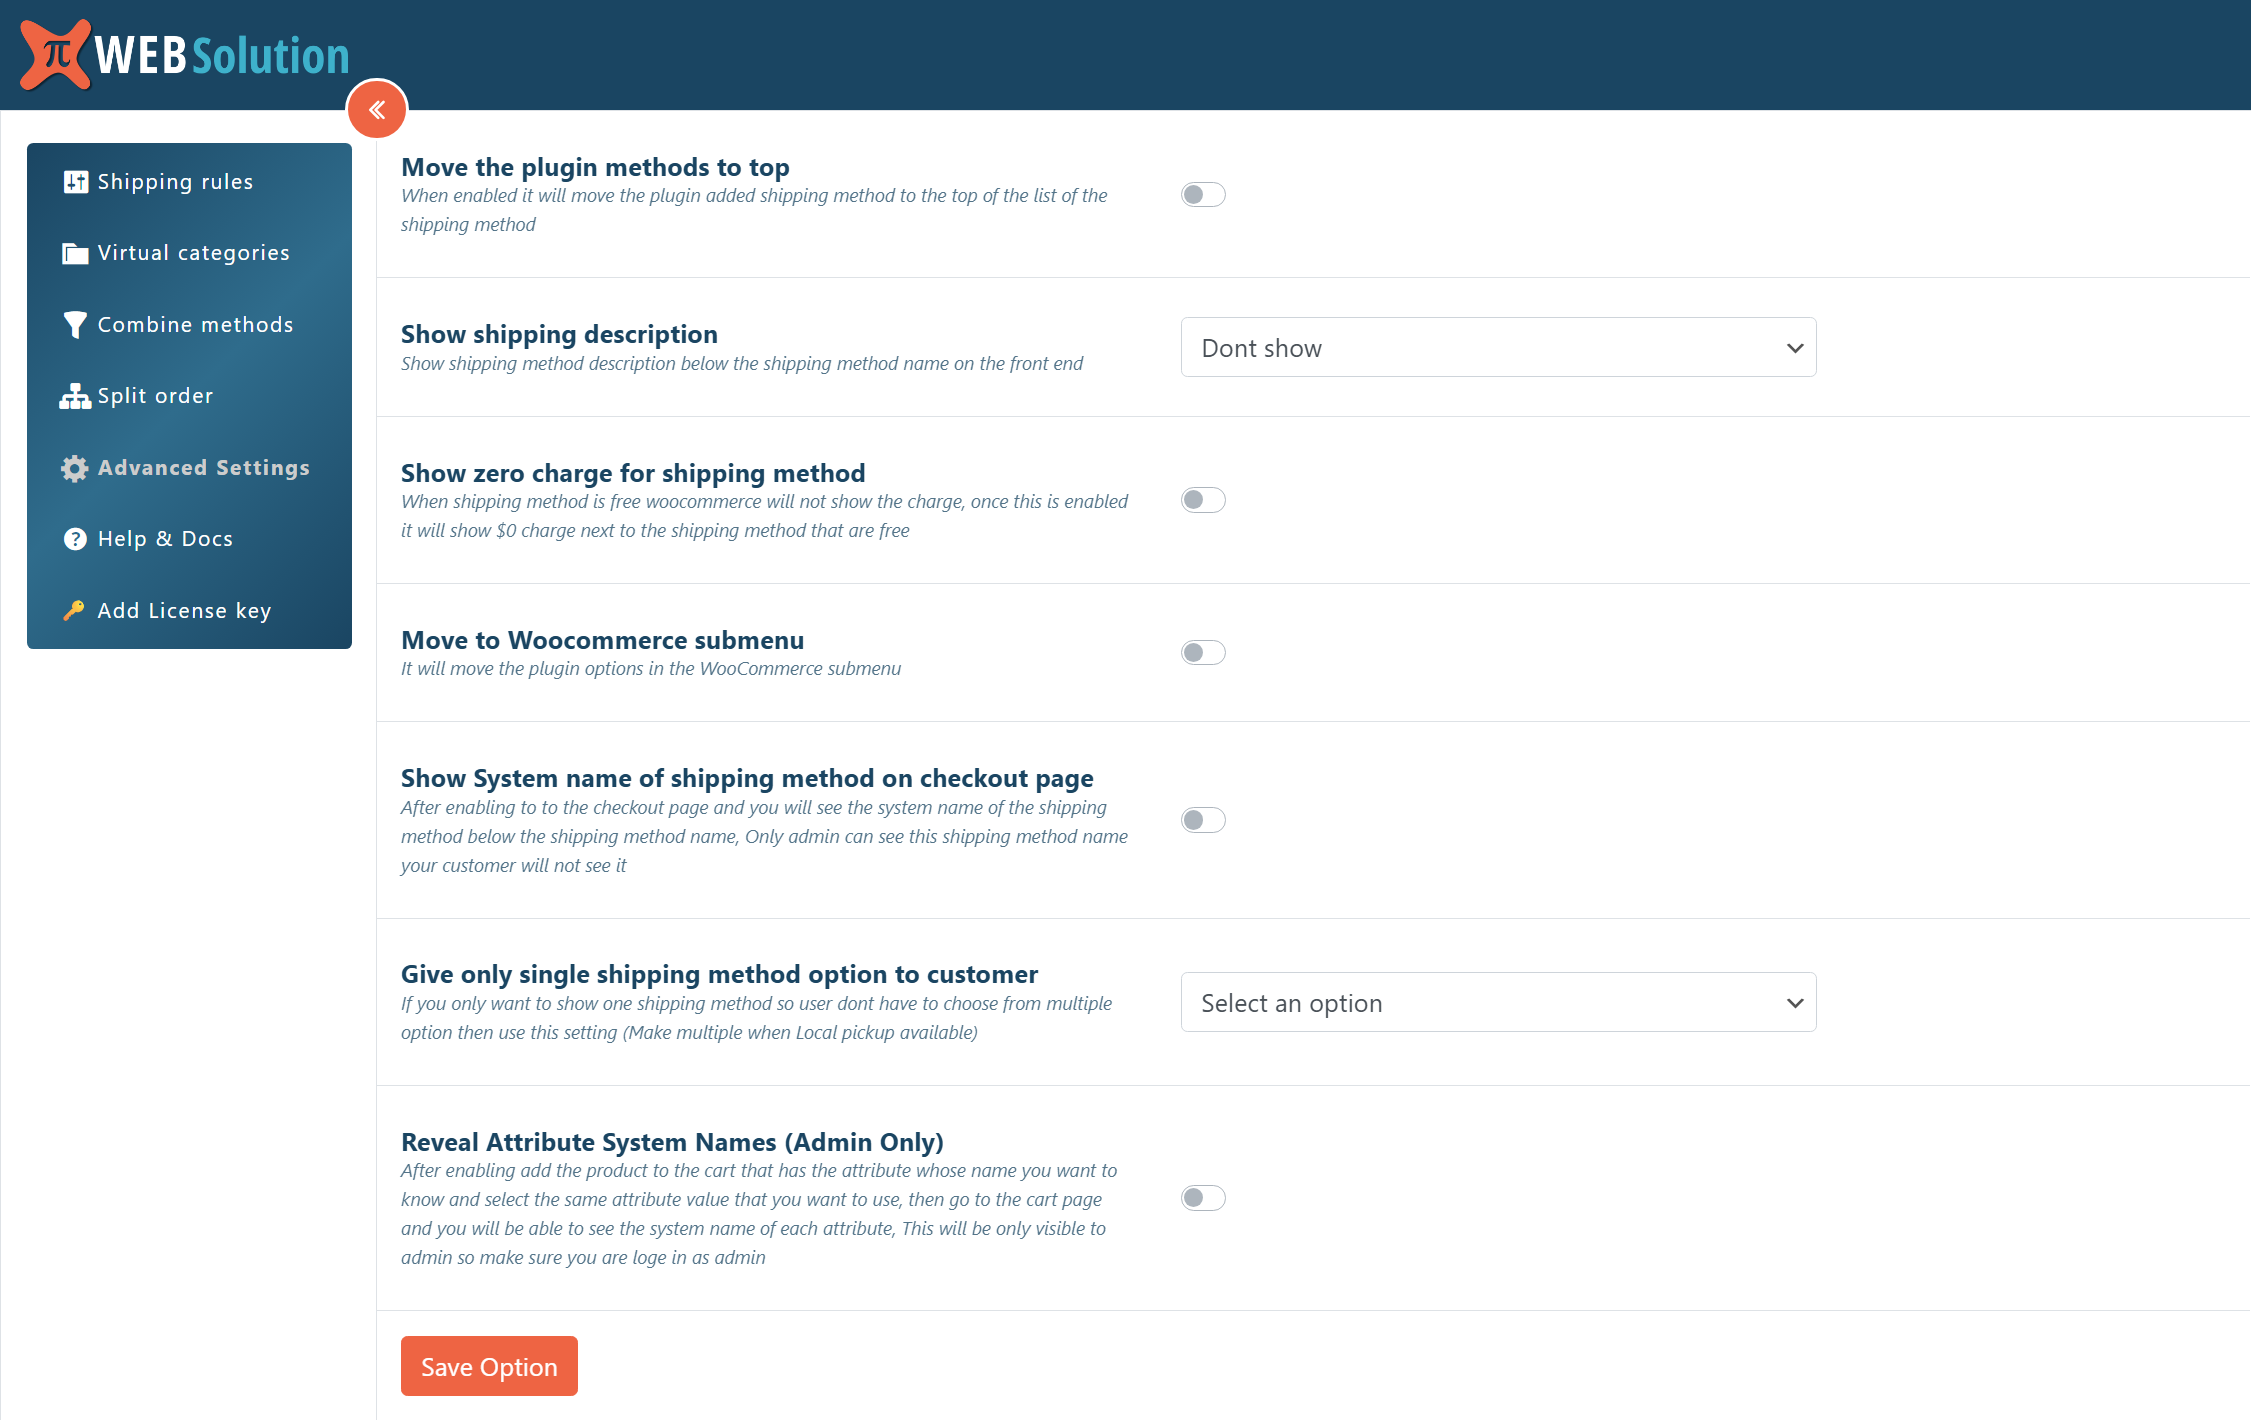
Task: Toggle Show System name on checkout page
Action: (1202, 821)
